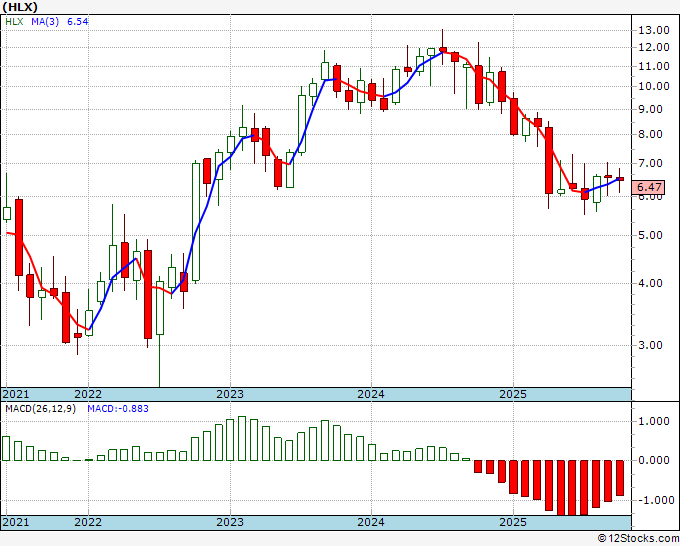Click the 1.000 MACD axis label
The image size is (680, 546).
pos(654,421)
